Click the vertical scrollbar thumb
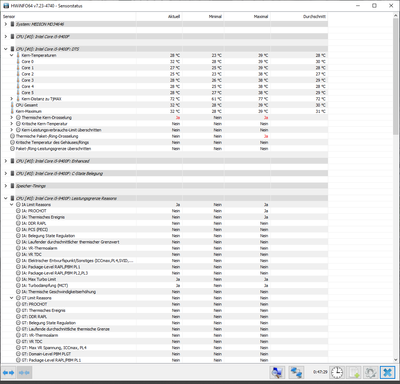 (396, 77)
